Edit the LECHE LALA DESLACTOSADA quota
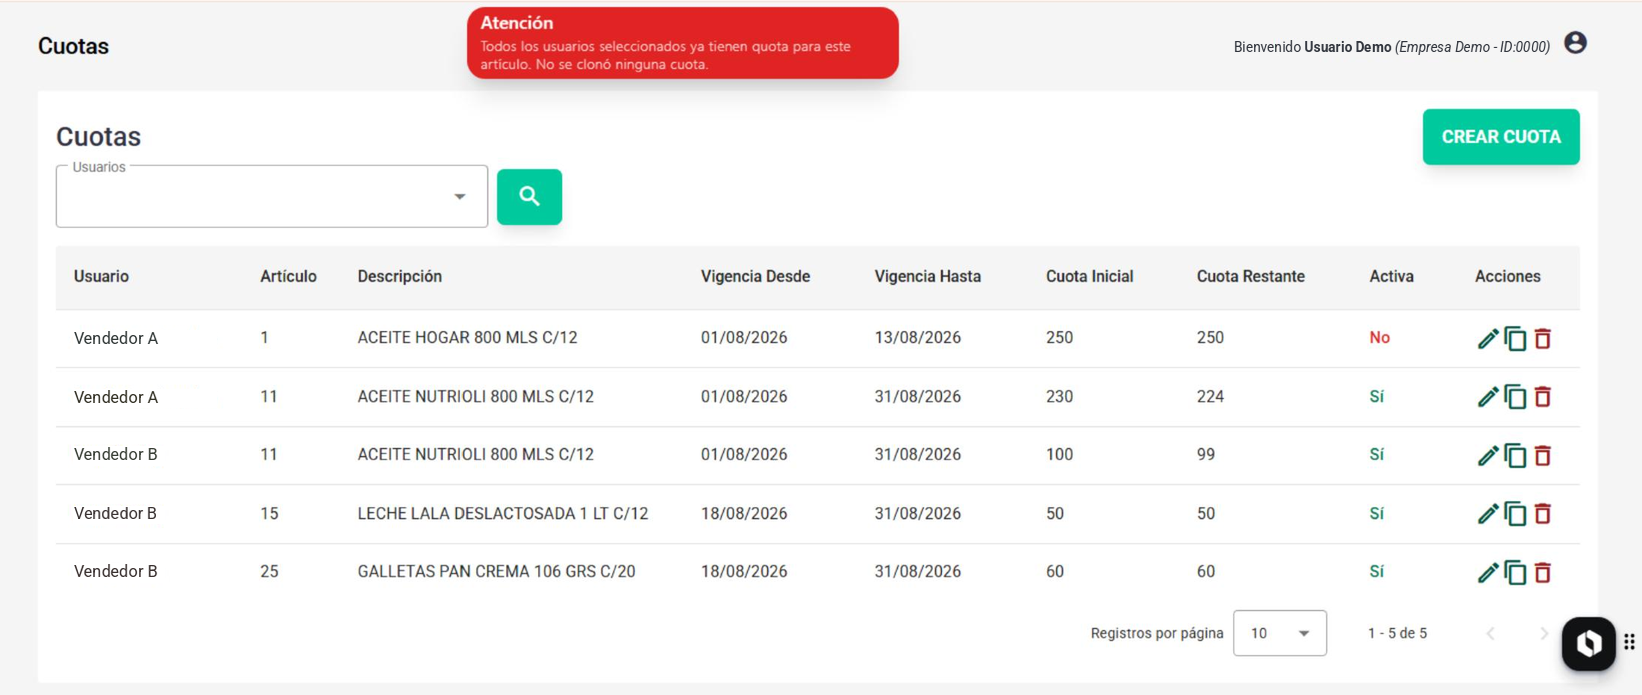The height and width of the screenshot is (695, 1642). pos(1488,514)
